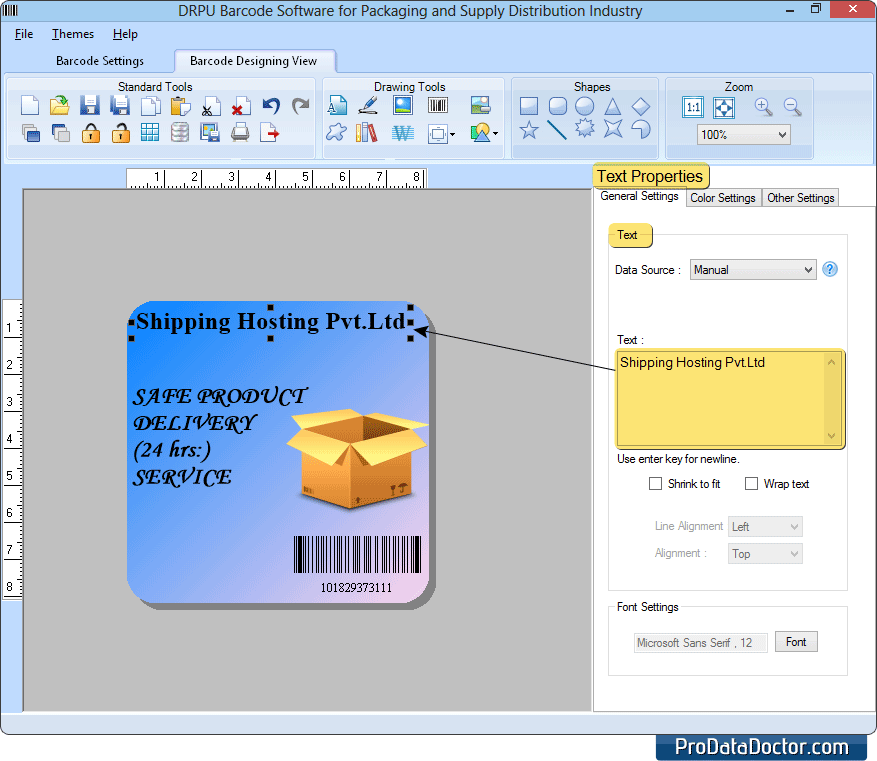The width and height of the screenshot is (877, 761).
Task: Click the Print icon
Action: coord(239,133)
